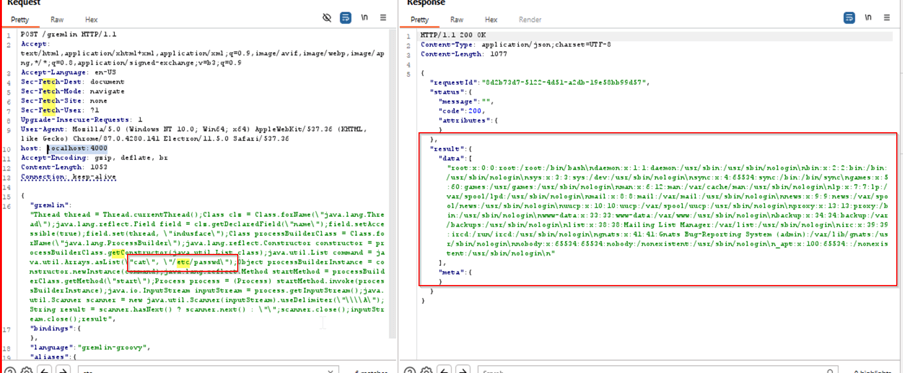Click the "bindings" JSON key
Viewport: 903px width, 373px height.
(54, 329)
